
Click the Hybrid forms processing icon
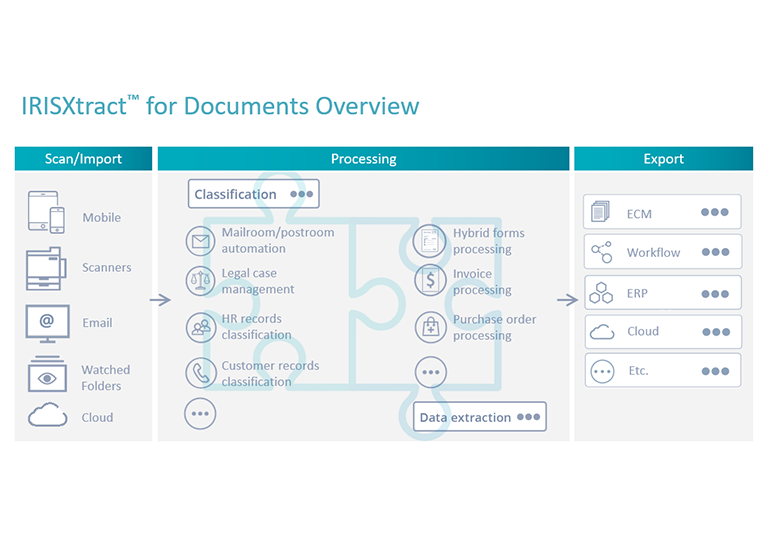(430, 241)
